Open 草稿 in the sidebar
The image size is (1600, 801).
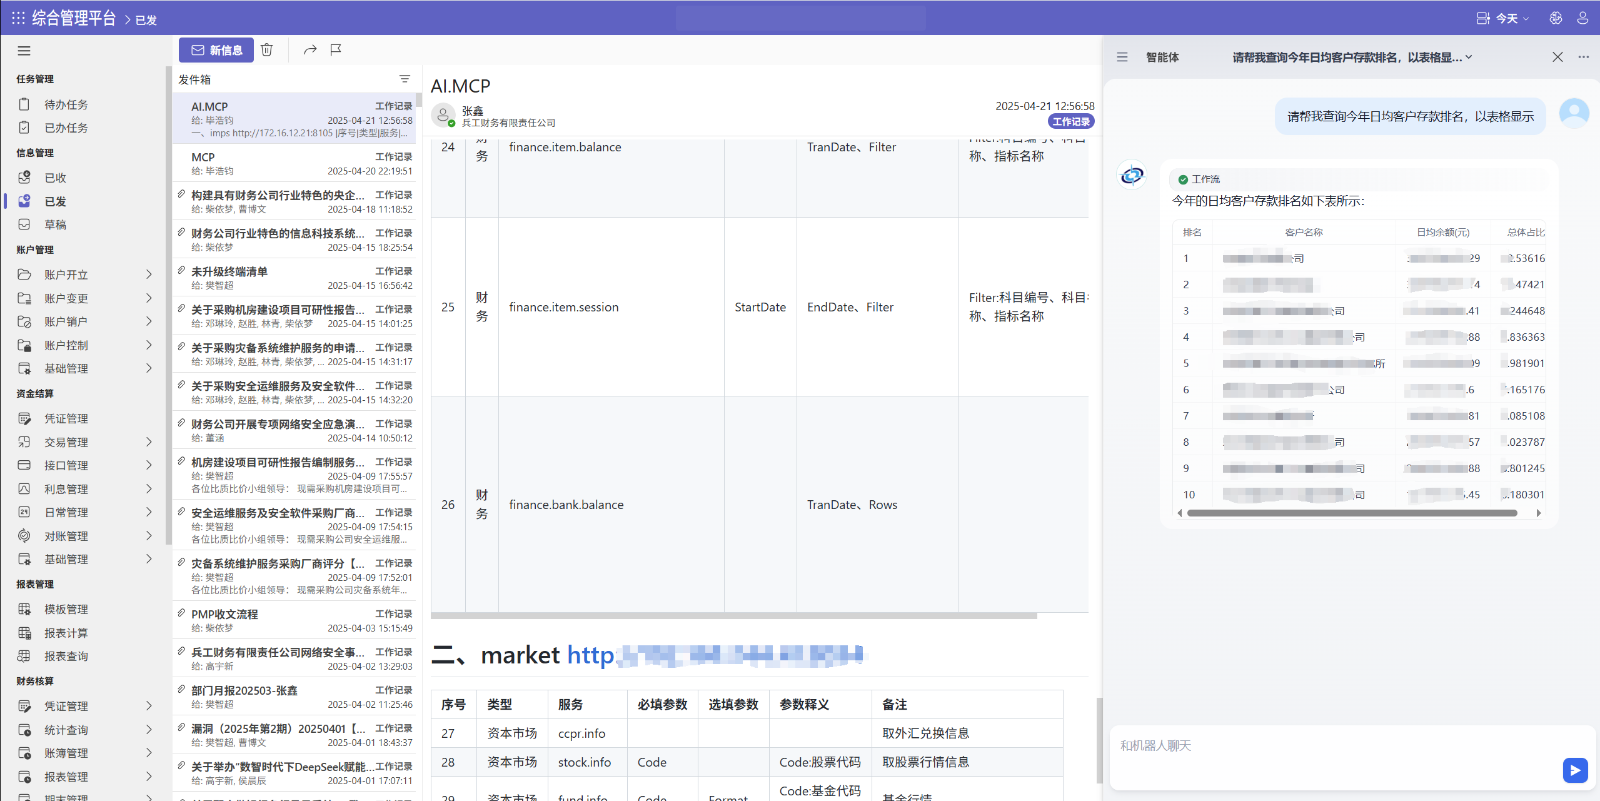coord(55,225)
